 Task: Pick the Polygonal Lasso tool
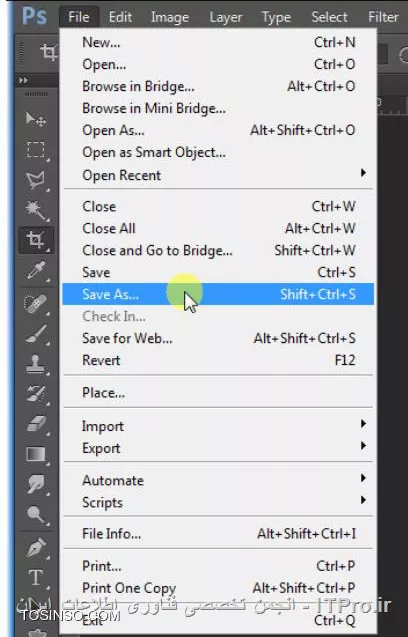point(36,180)
